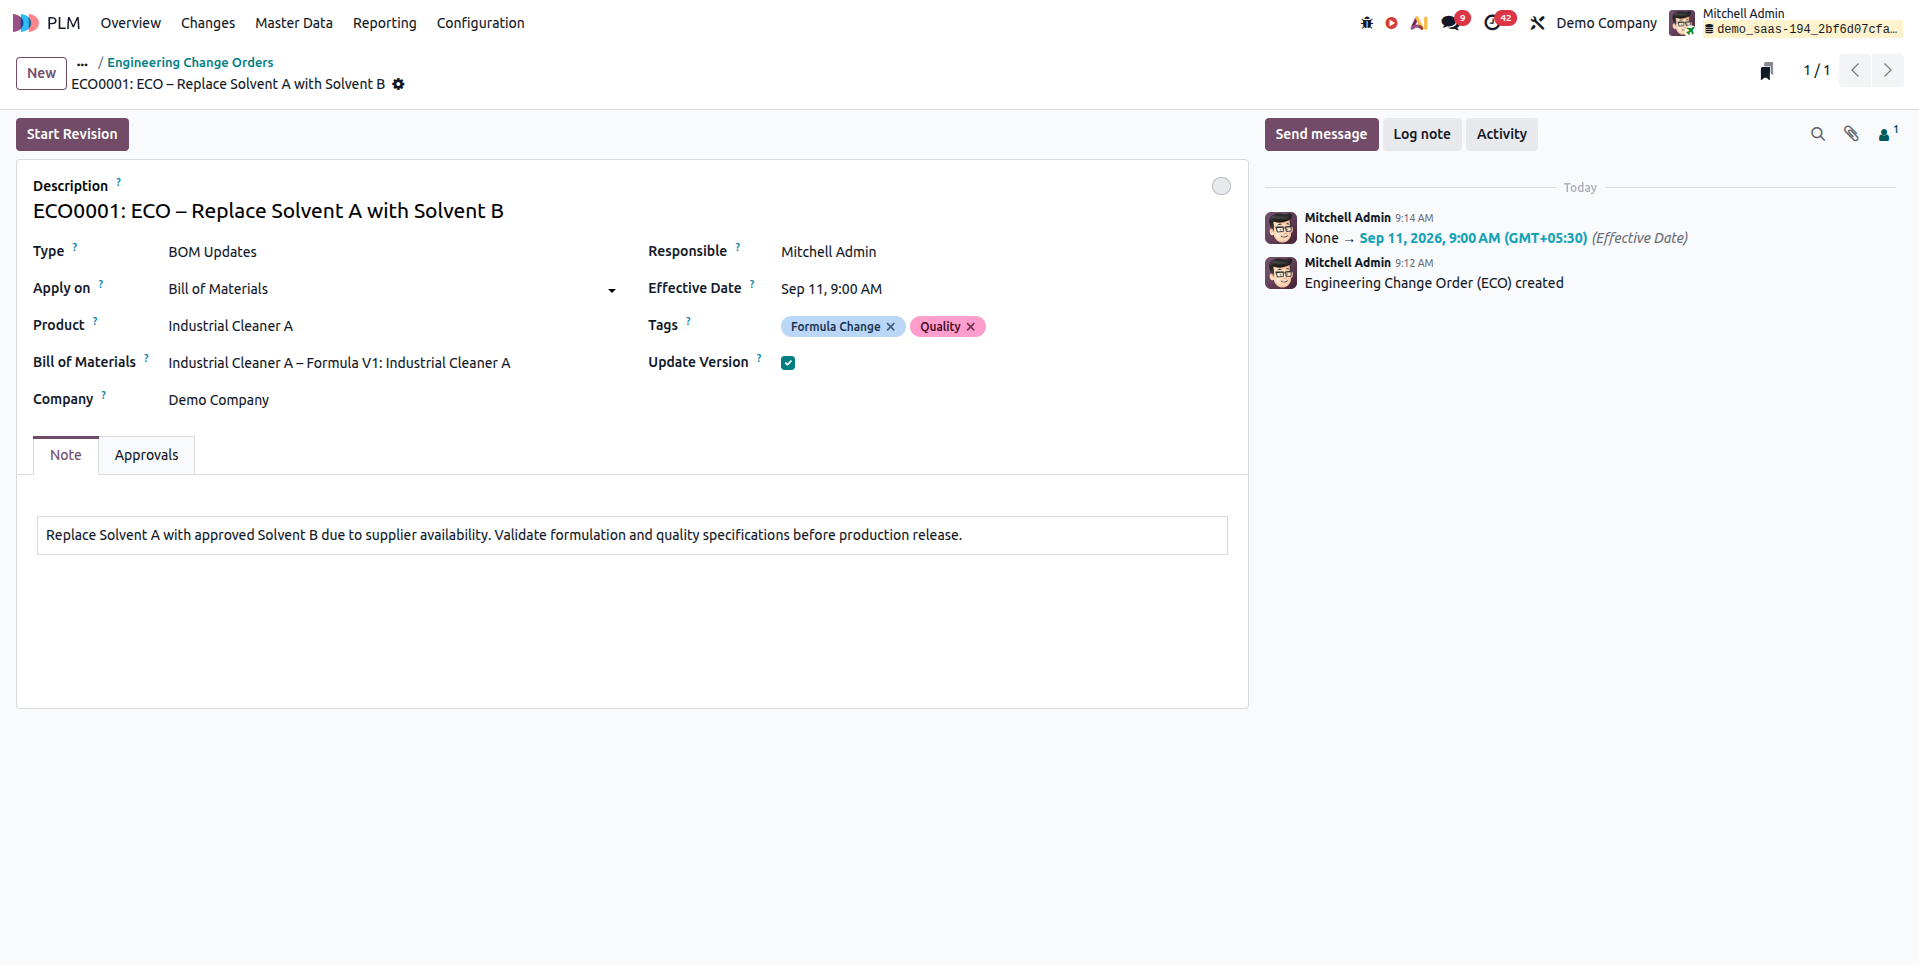Toggle the Update Version checkbox
1919x965 pixels.
788,363
